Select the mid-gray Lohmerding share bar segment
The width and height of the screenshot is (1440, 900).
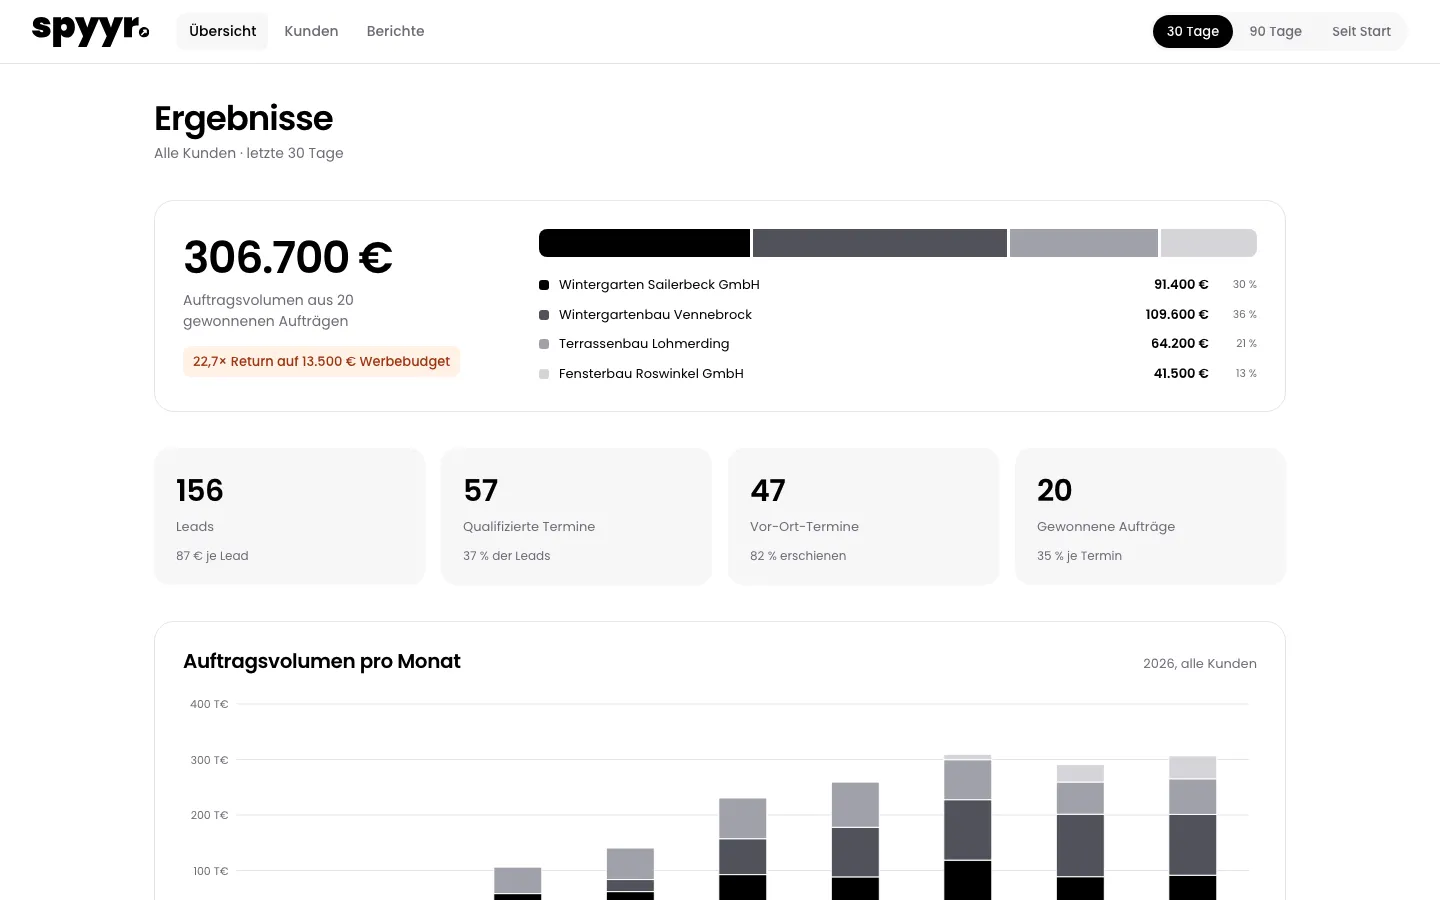1084,243
